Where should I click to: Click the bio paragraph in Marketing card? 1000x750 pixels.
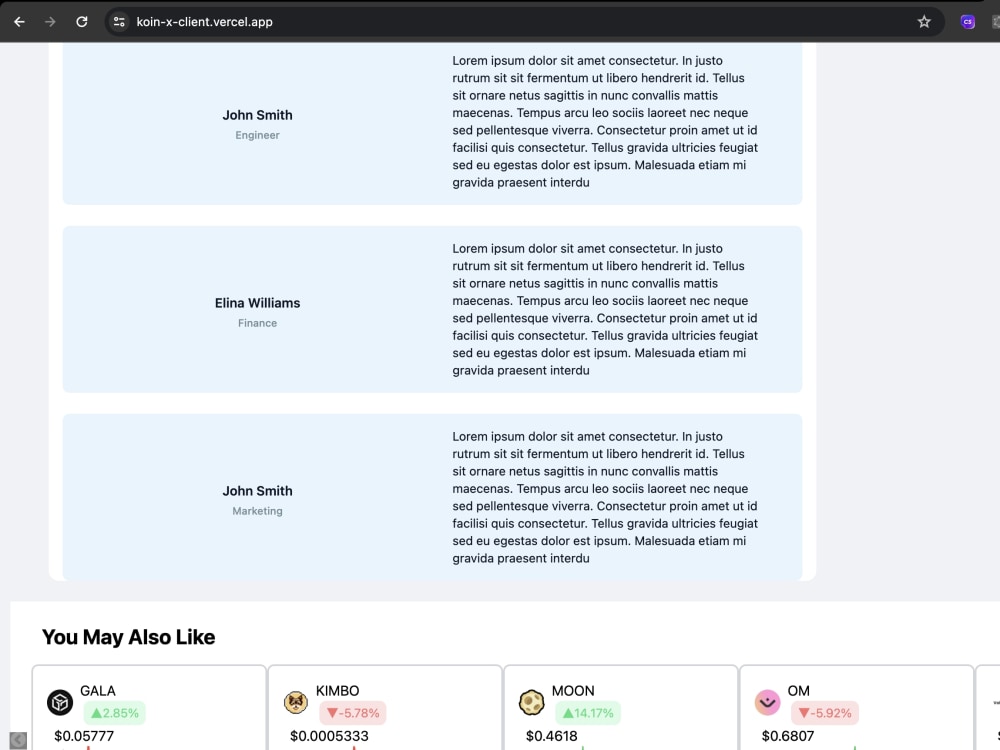605,497
